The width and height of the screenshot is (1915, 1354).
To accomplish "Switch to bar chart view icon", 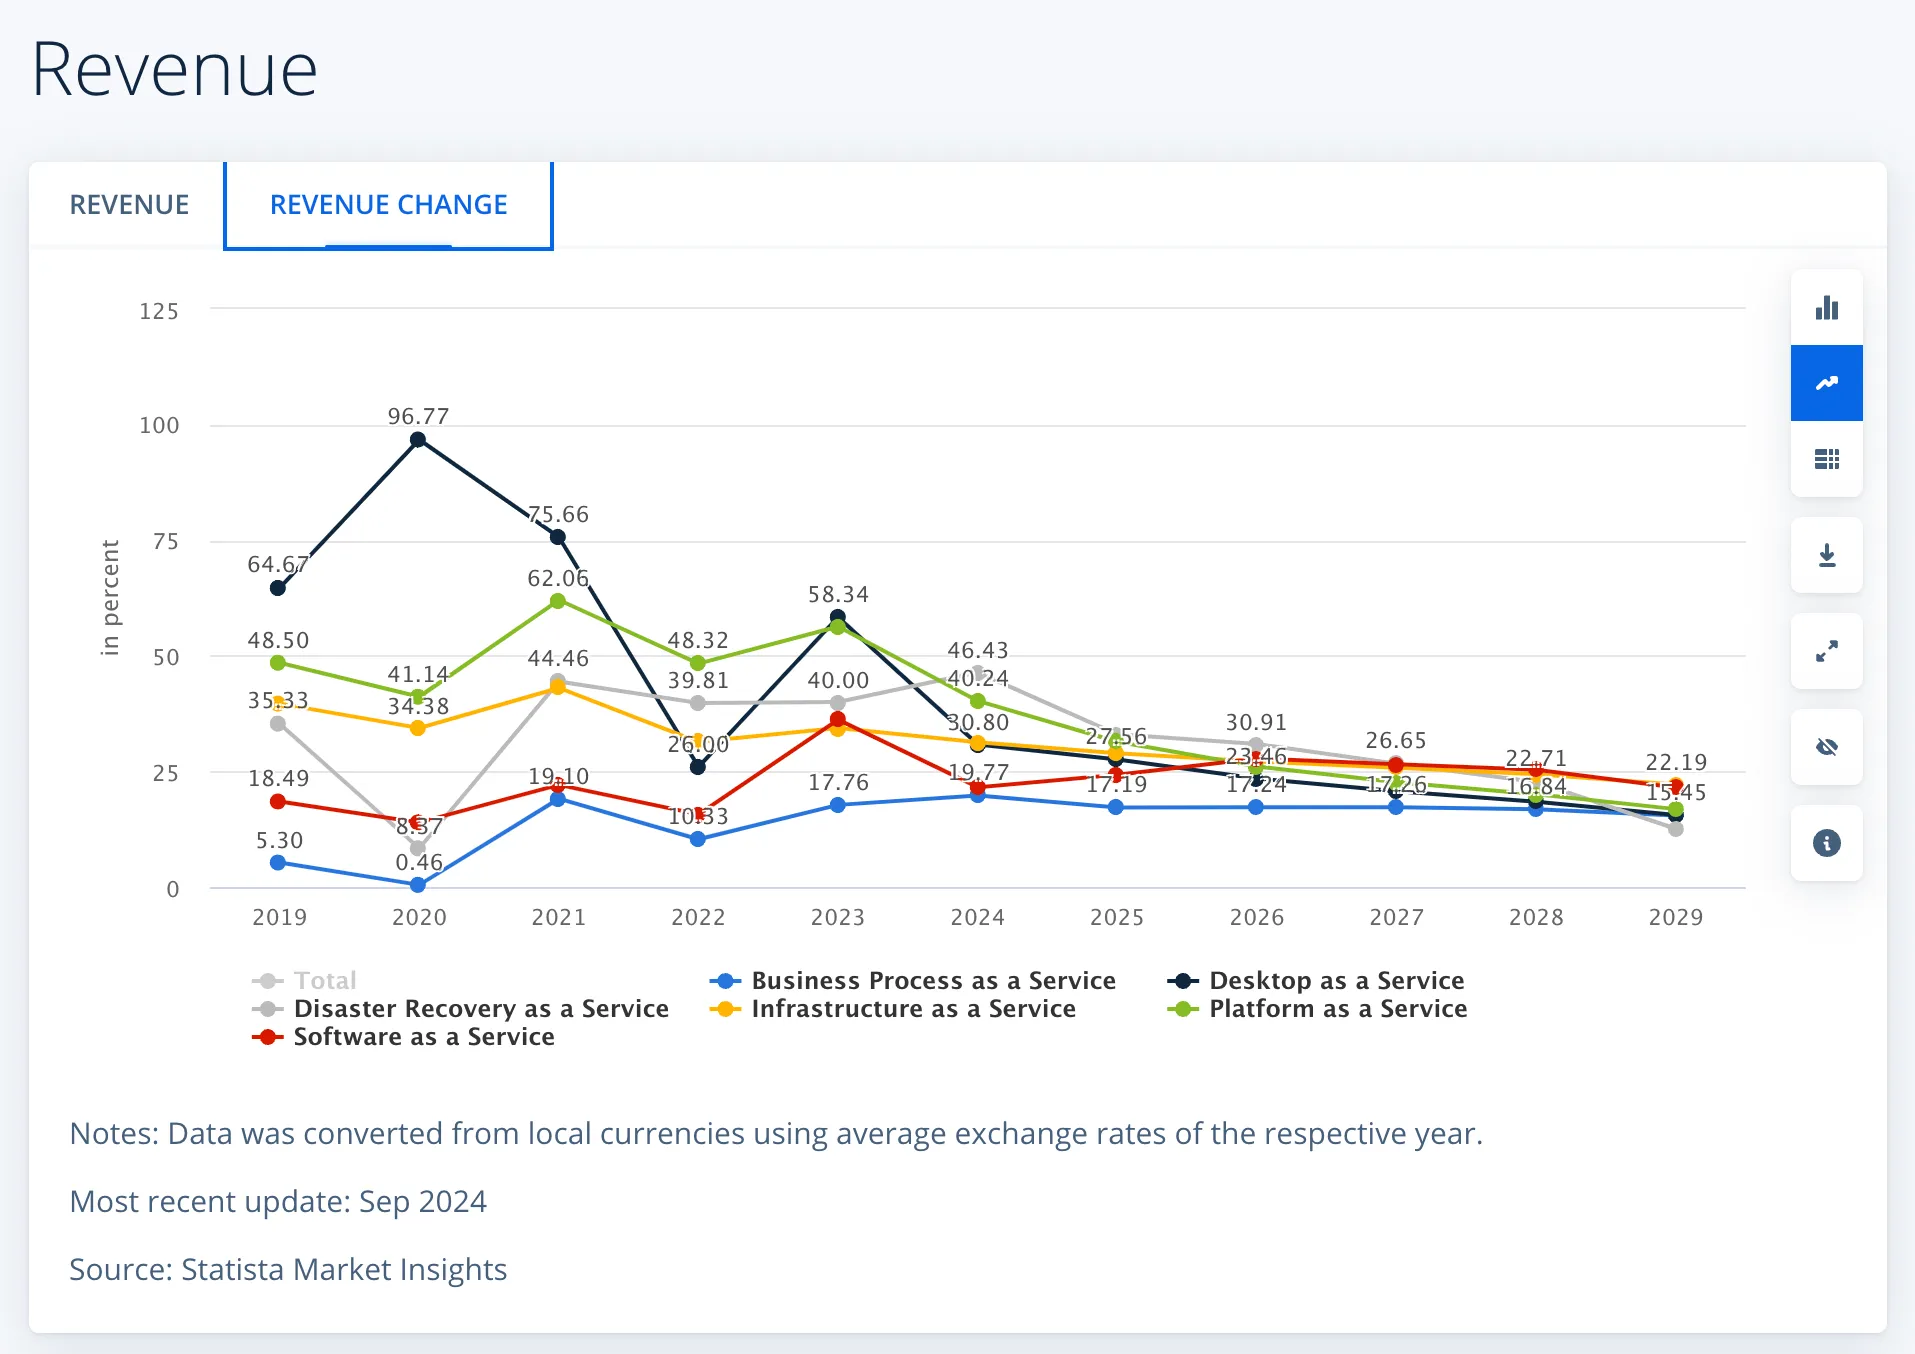I will [x=1826, y=307].
